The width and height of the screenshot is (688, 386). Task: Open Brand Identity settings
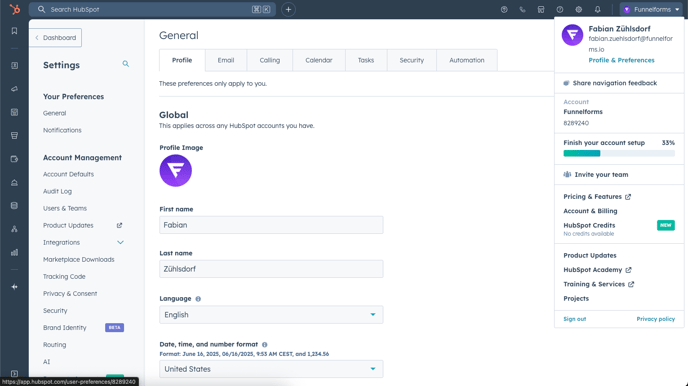pos(64,328)
